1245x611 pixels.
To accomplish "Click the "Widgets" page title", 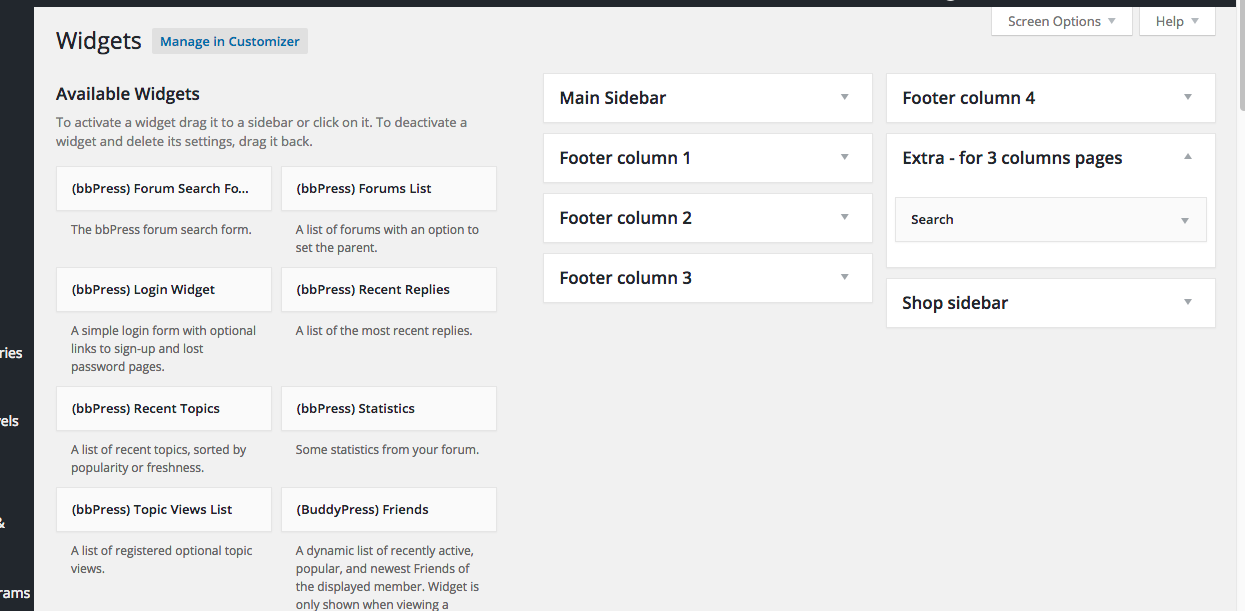I will 99,41.
